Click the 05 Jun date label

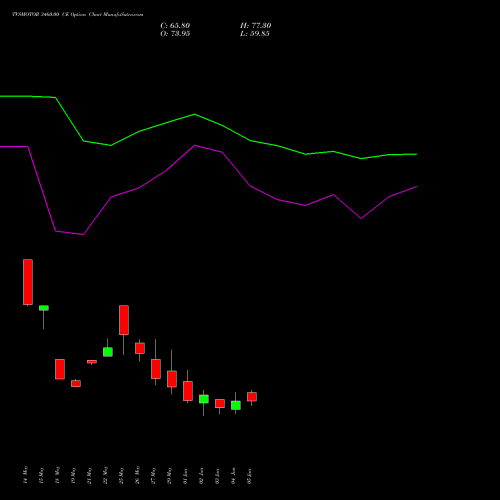pyautogui.click(x=250, y=475)
